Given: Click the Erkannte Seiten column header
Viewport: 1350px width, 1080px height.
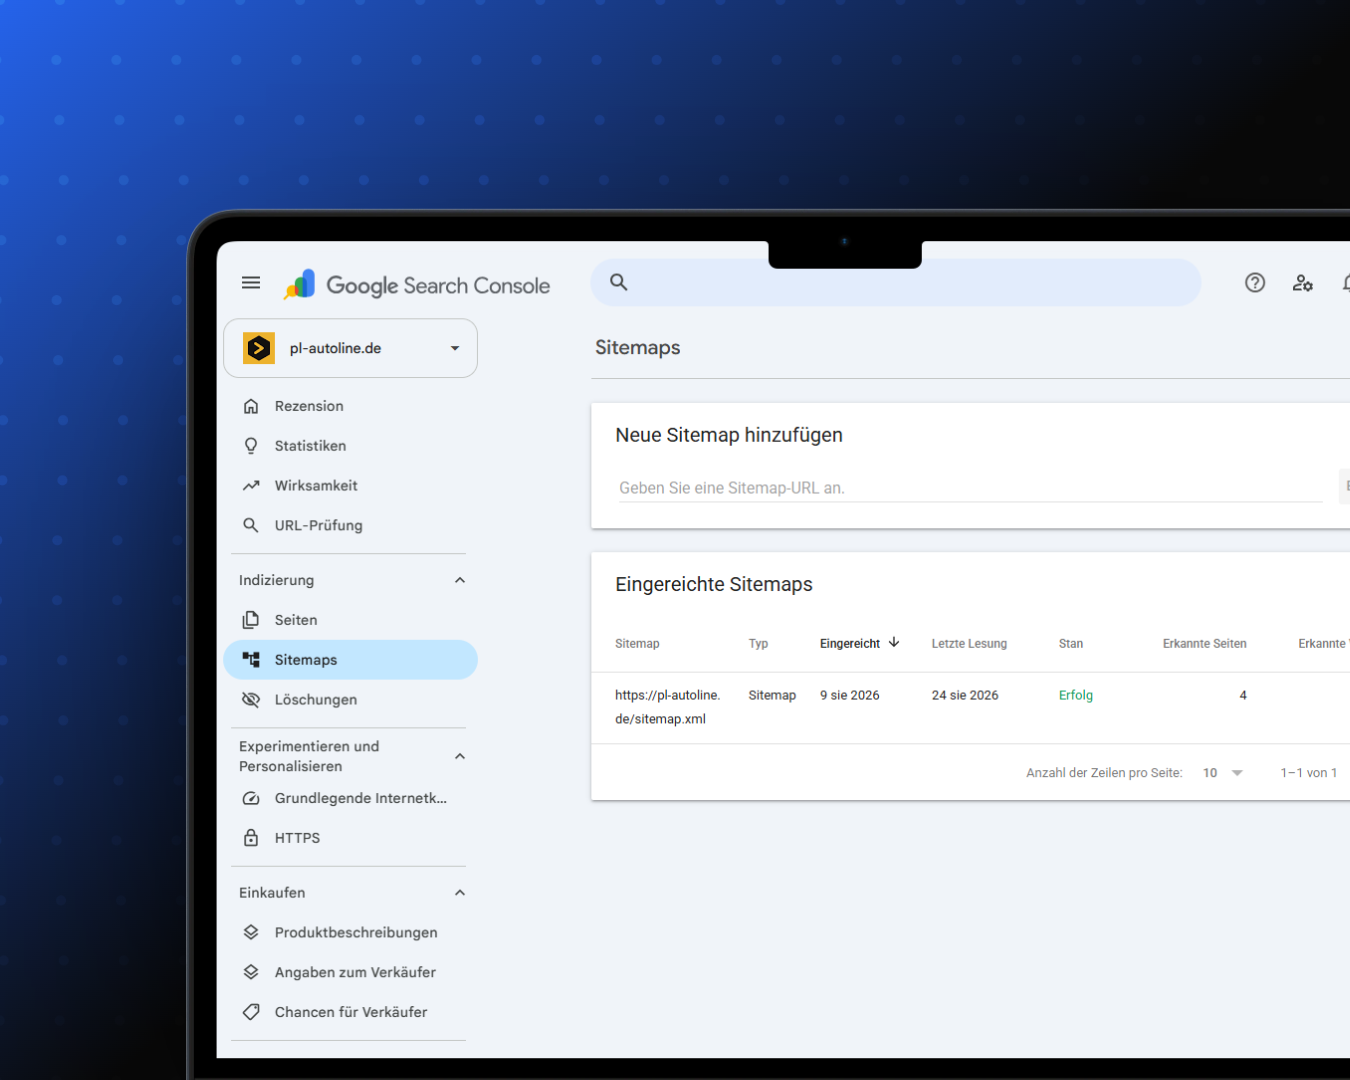Looking at the screenshot, I should point(1204,643).
